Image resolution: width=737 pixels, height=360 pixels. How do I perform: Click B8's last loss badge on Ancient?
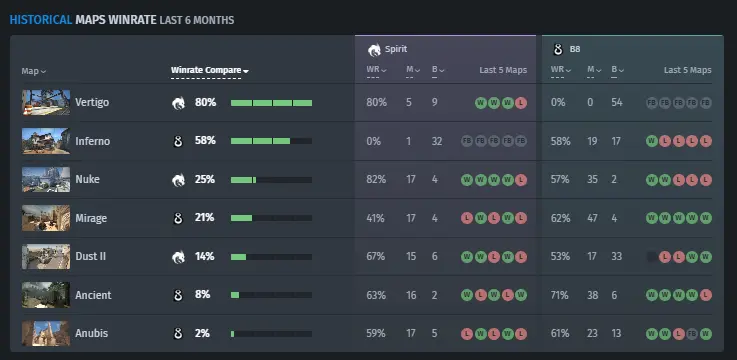click(706, 295)
